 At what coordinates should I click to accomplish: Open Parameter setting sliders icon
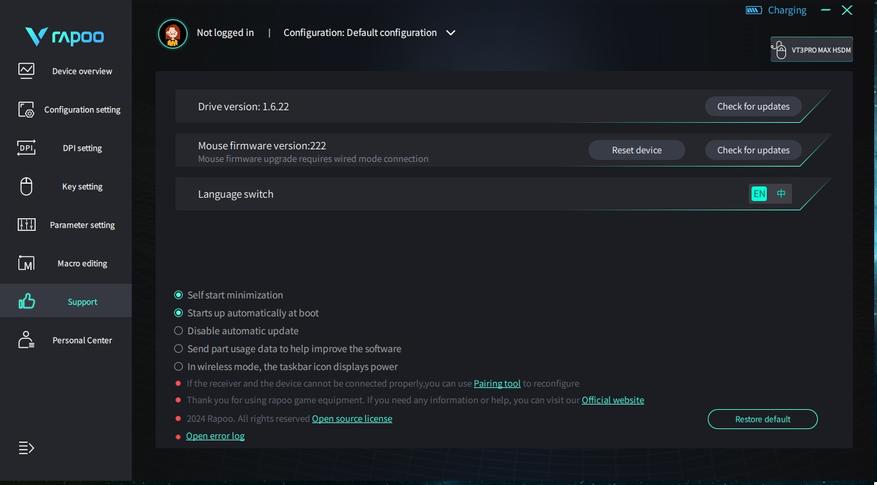pos(26,225)
